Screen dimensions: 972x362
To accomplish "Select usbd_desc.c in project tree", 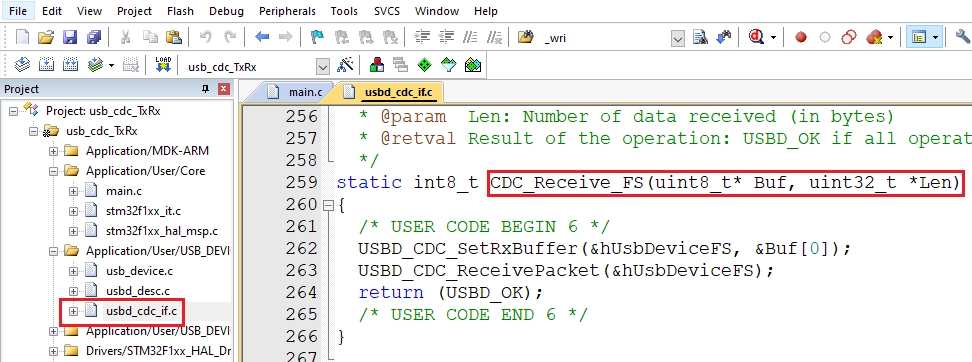I will pos(138,291).
